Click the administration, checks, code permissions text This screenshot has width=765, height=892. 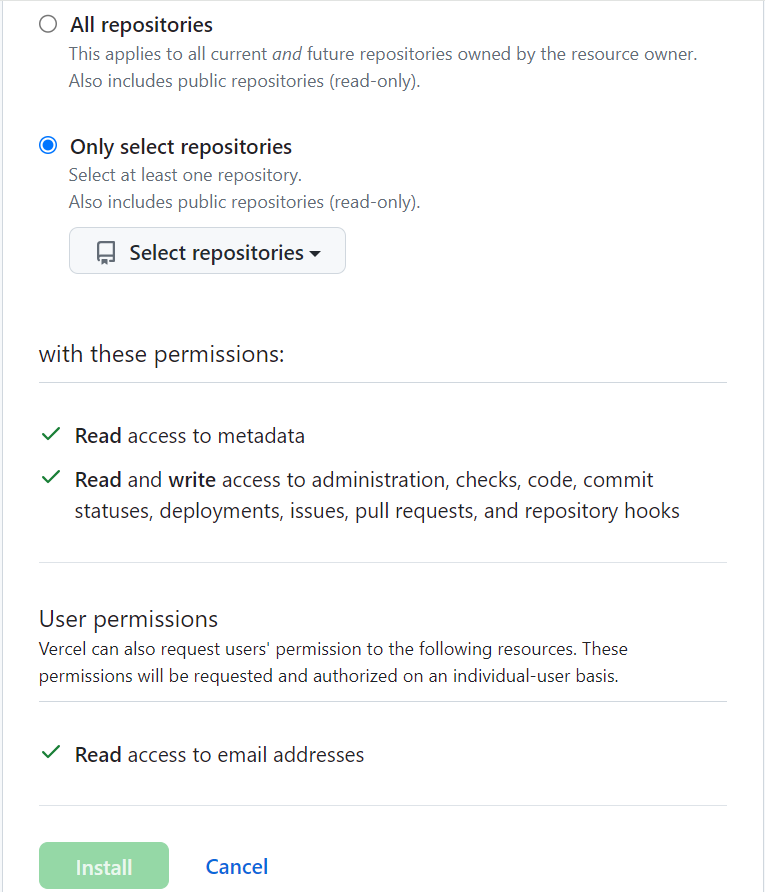coord(377,496)
